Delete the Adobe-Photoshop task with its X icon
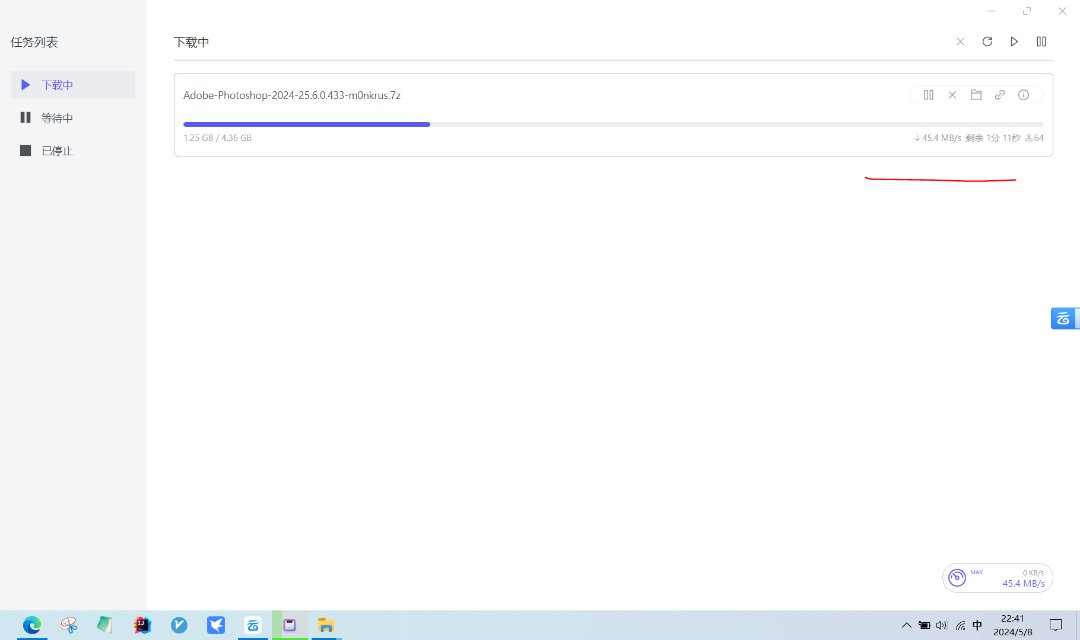Image resolution: width=1080 pixels, height=640 pixels. click(952, 95)
